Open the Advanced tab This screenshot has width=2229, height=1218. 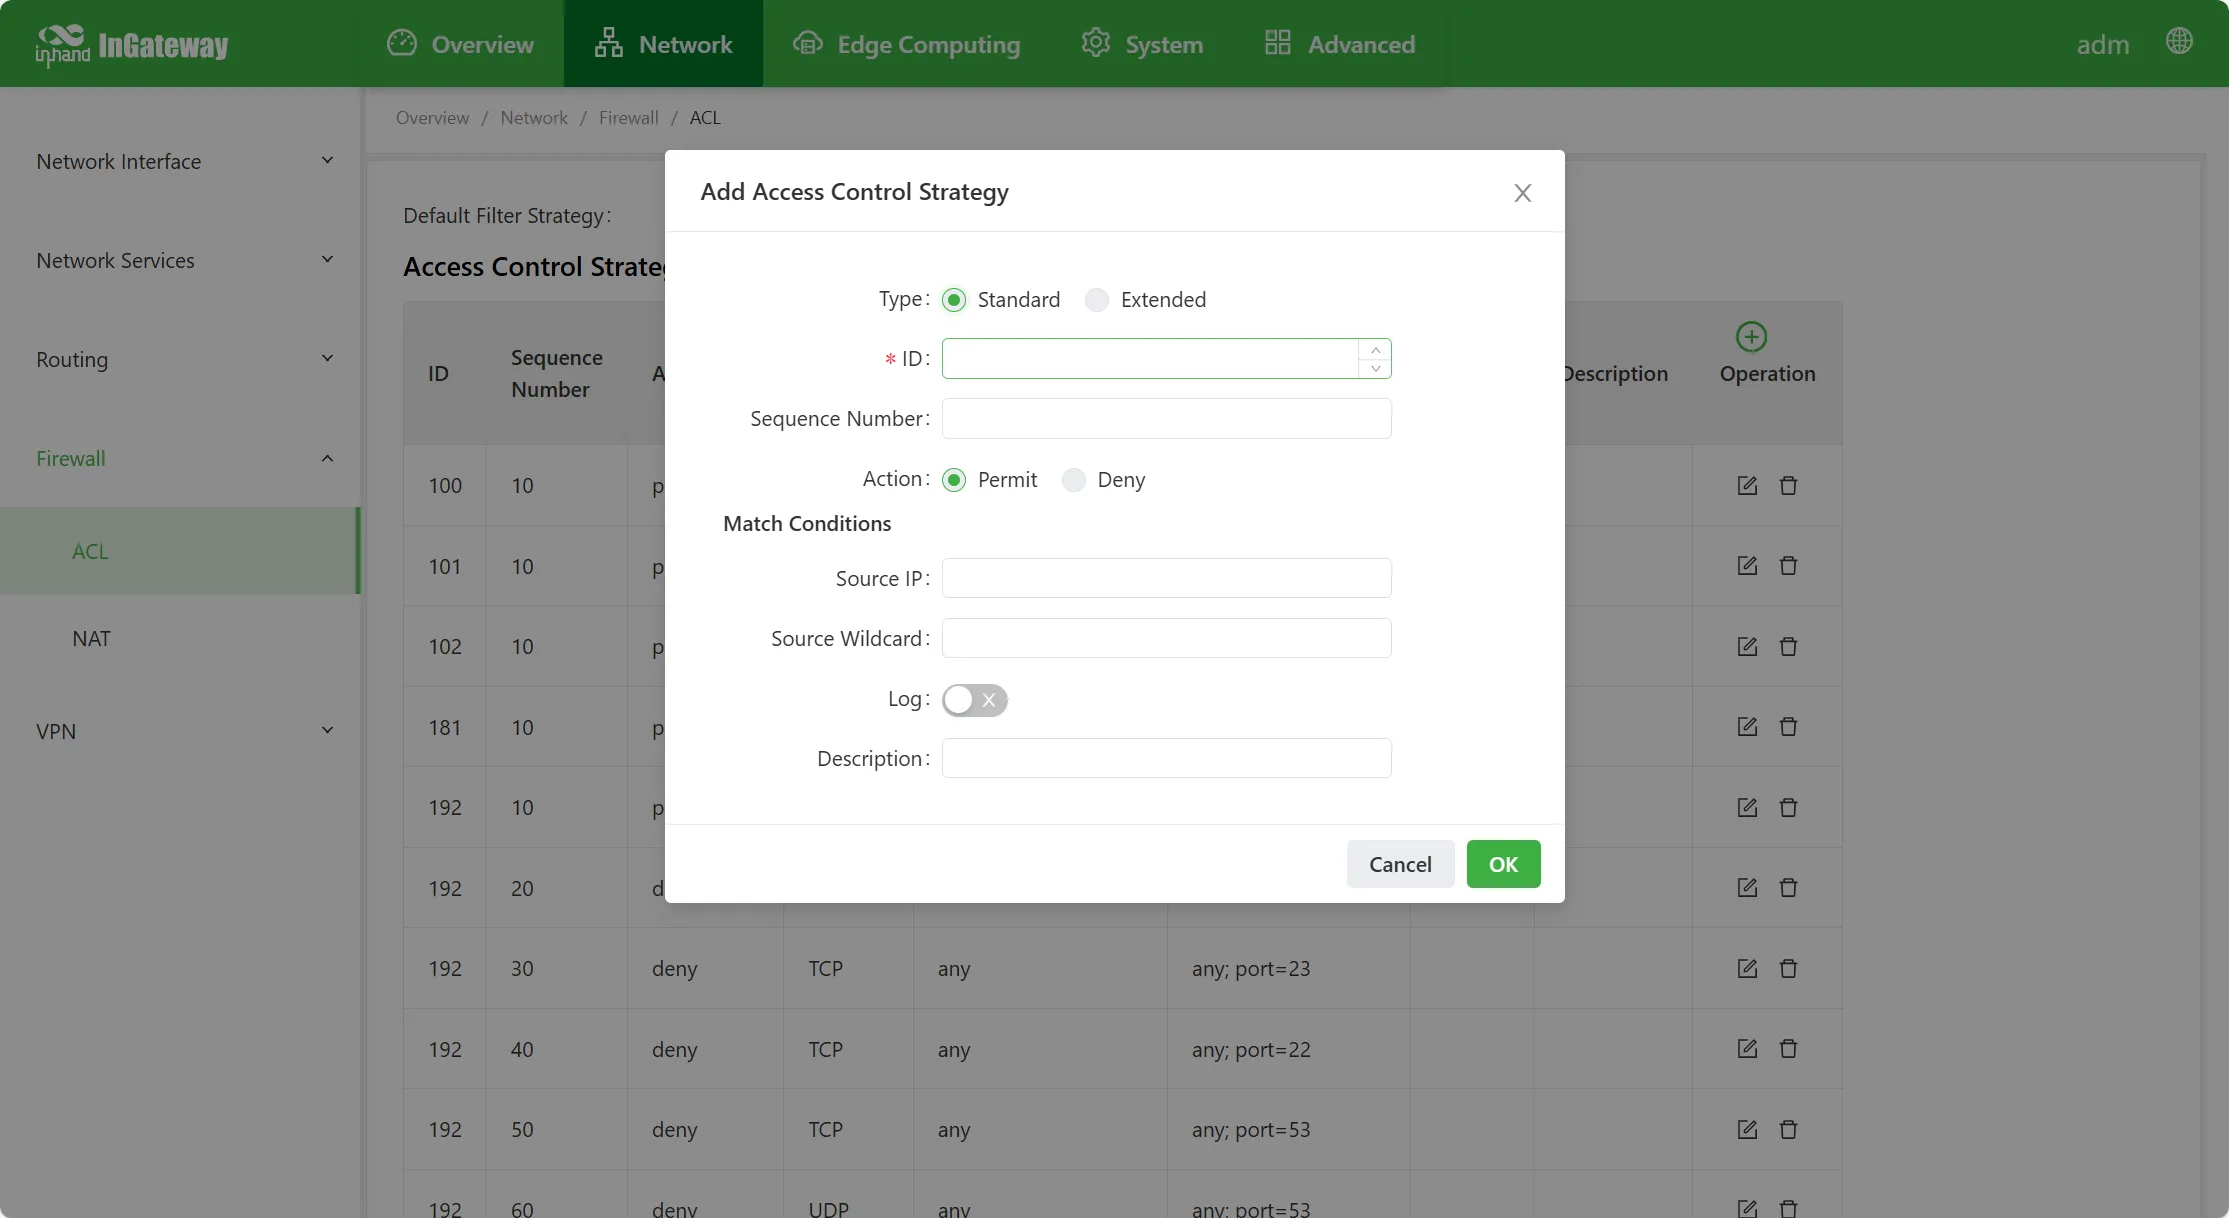click(1339, 44)
